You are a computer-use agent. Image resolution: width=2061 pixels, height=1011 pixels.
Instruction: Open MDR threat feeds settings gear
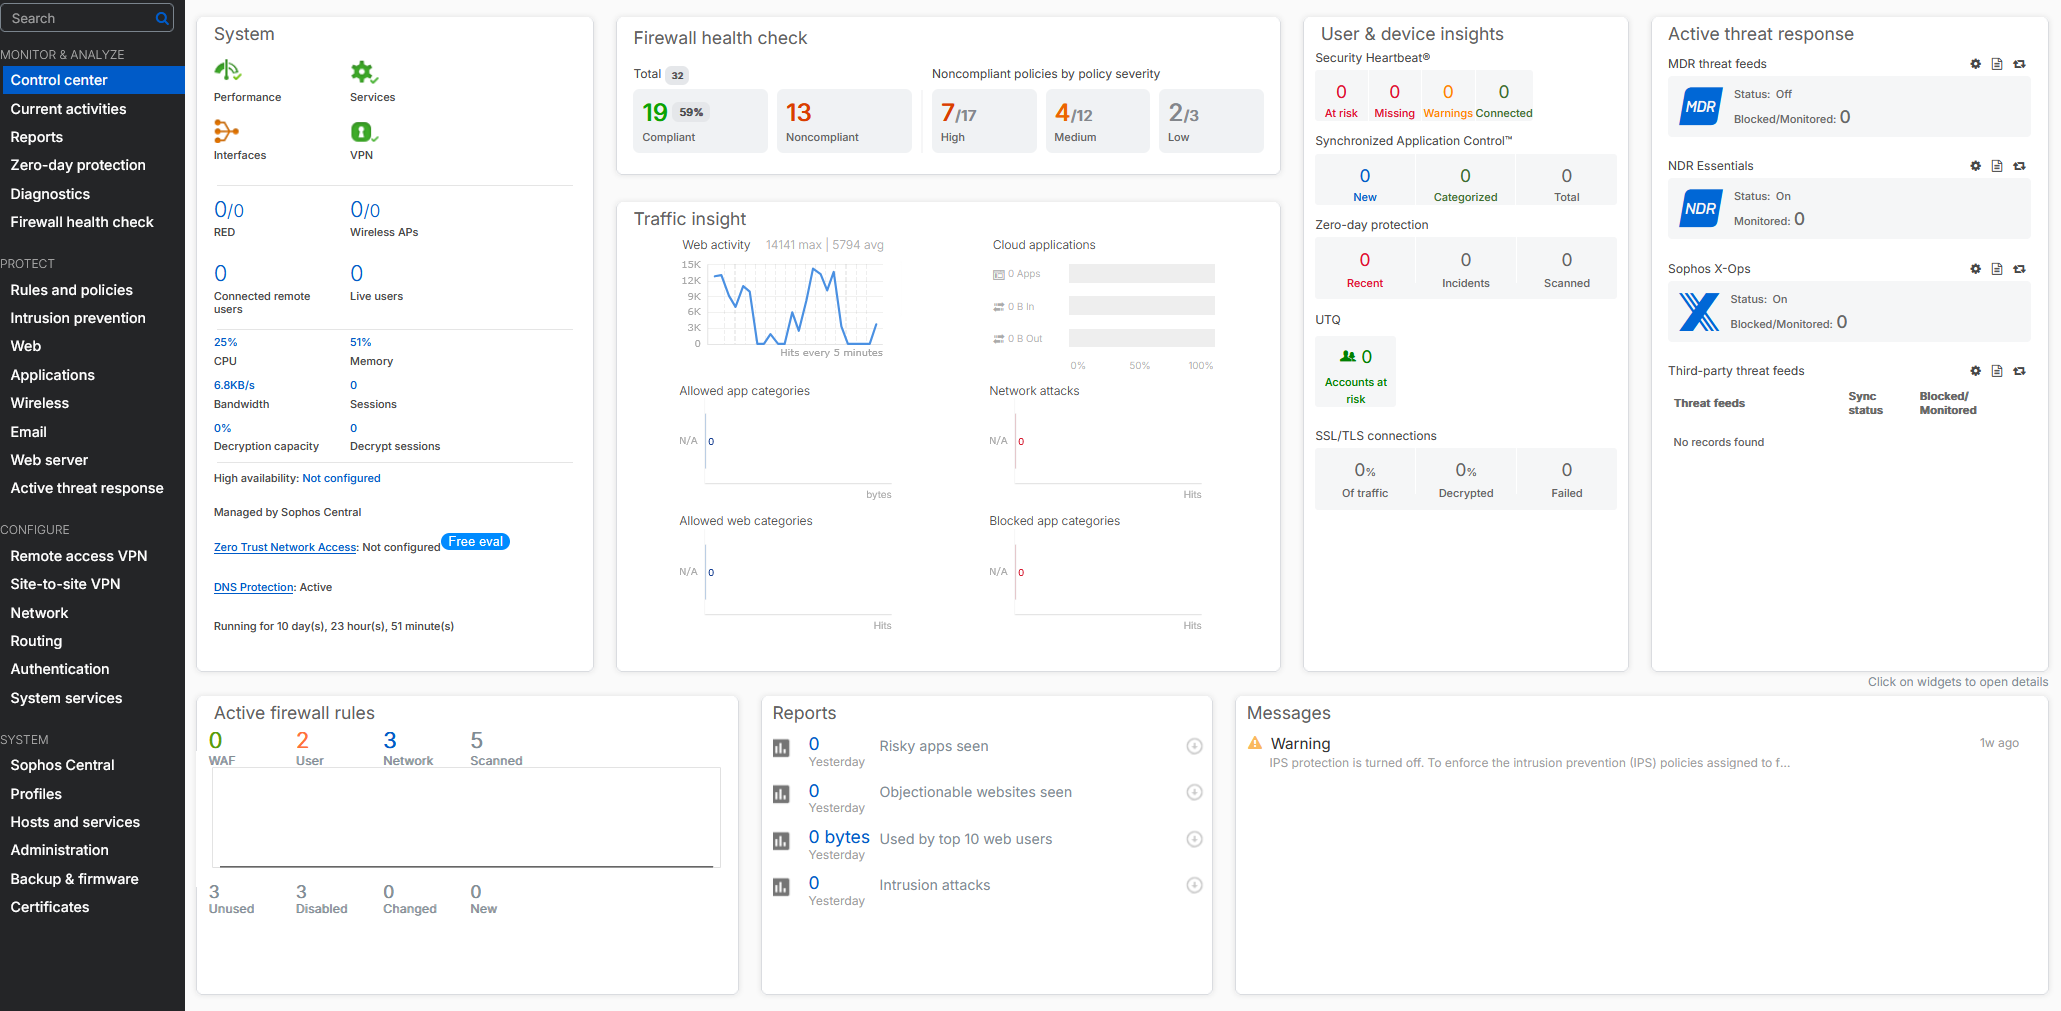point(1975,64)
